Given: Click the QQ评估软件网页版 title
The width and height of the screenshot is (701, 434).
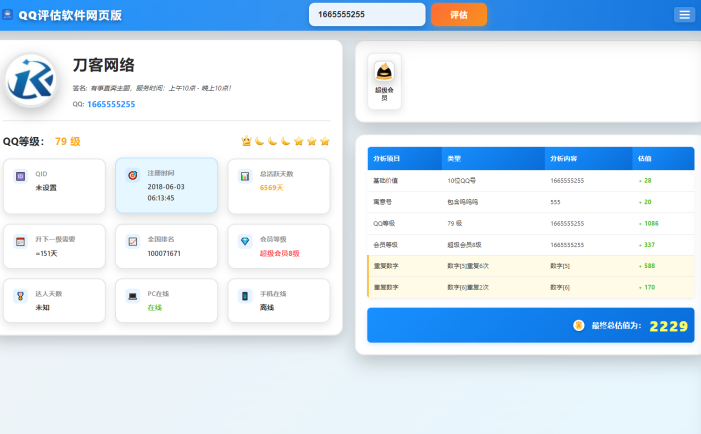Looking at the screenshot, I should coord(70,15).
